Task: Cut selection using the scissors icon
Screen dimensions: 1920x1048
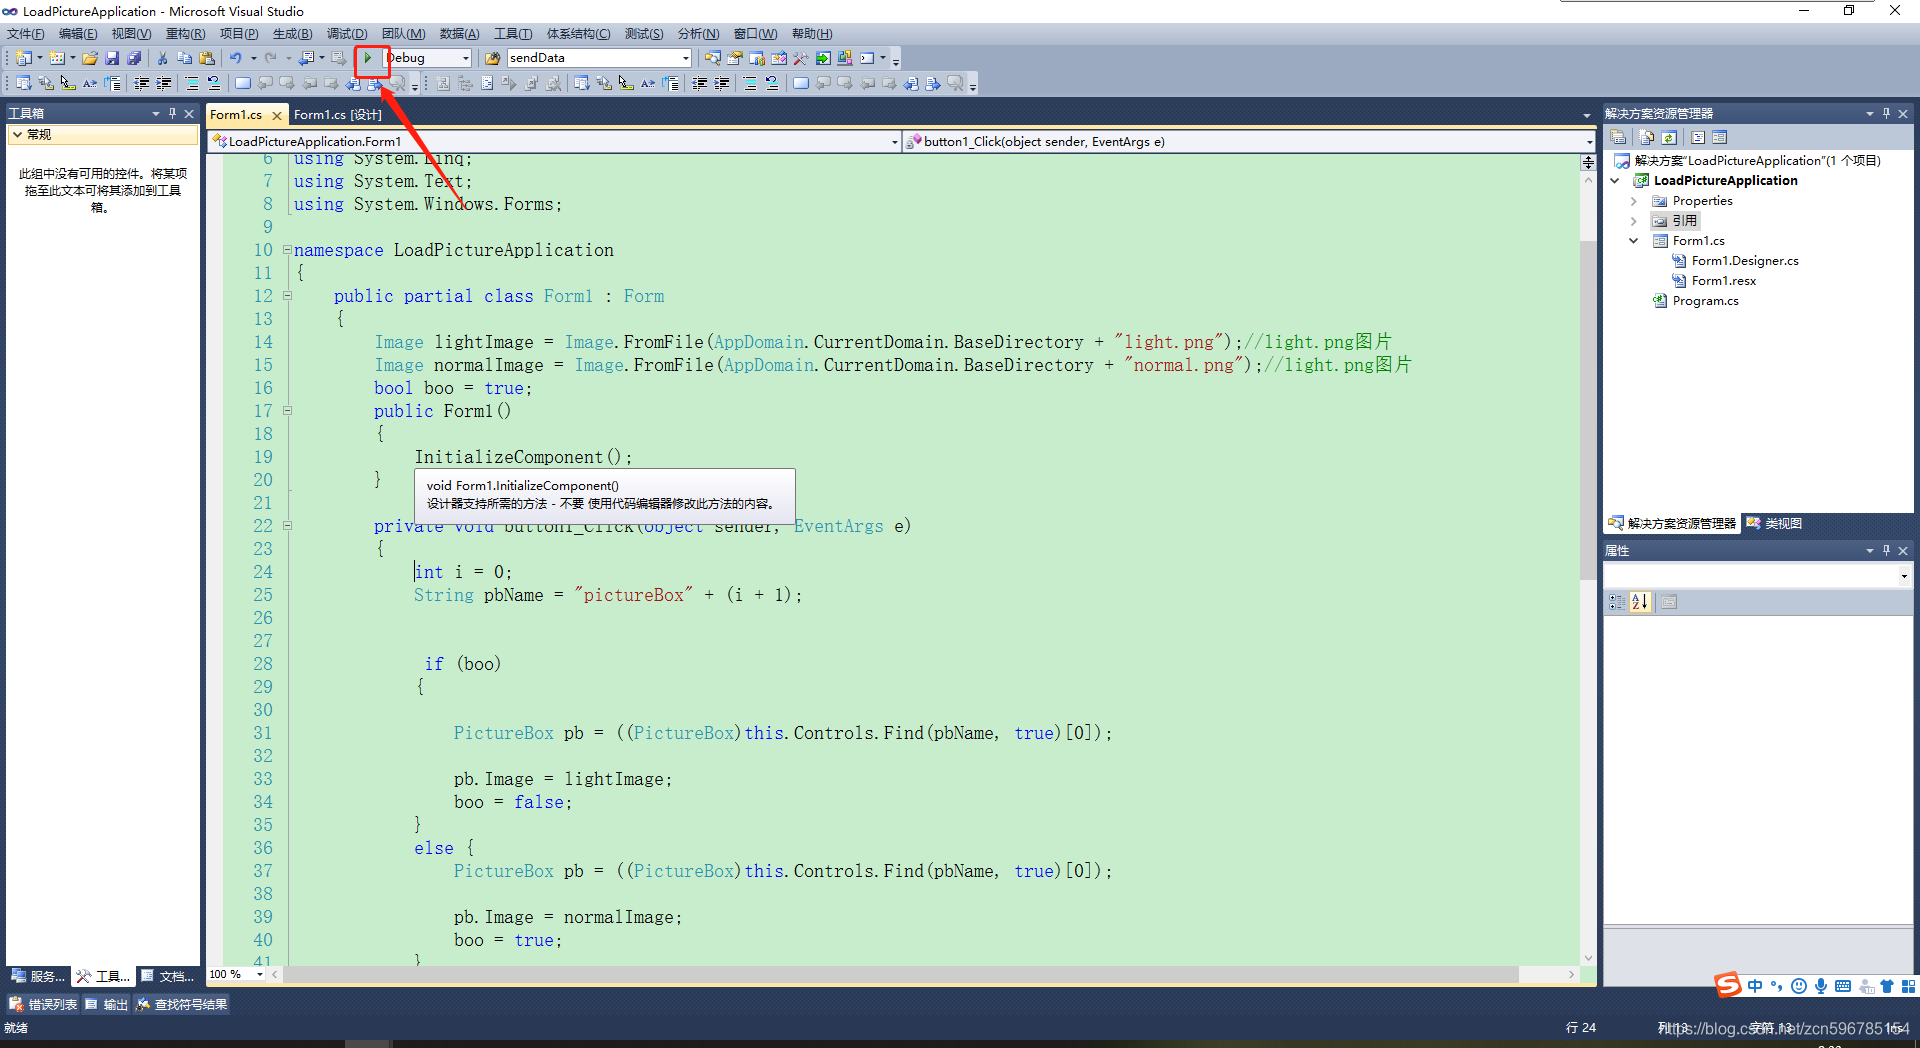Action: click(163, 58)
